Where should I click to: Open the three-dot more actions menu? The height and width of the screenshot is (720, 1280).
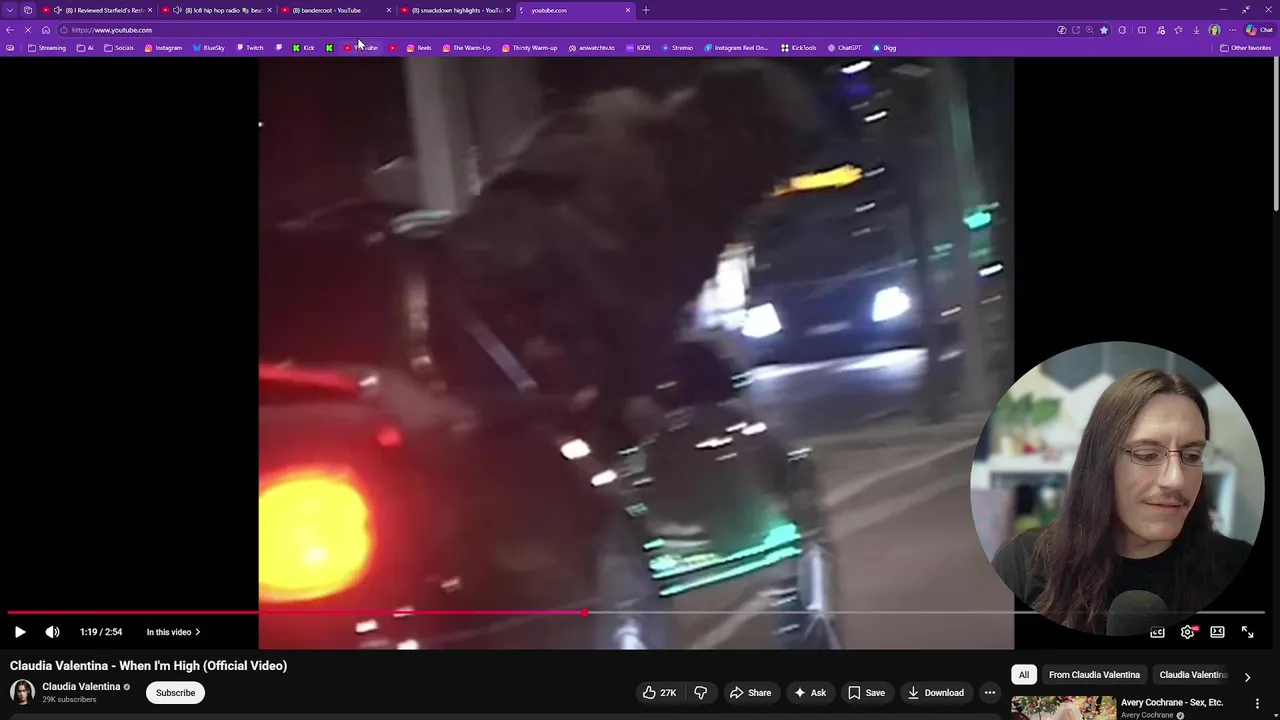click(990, 693)
